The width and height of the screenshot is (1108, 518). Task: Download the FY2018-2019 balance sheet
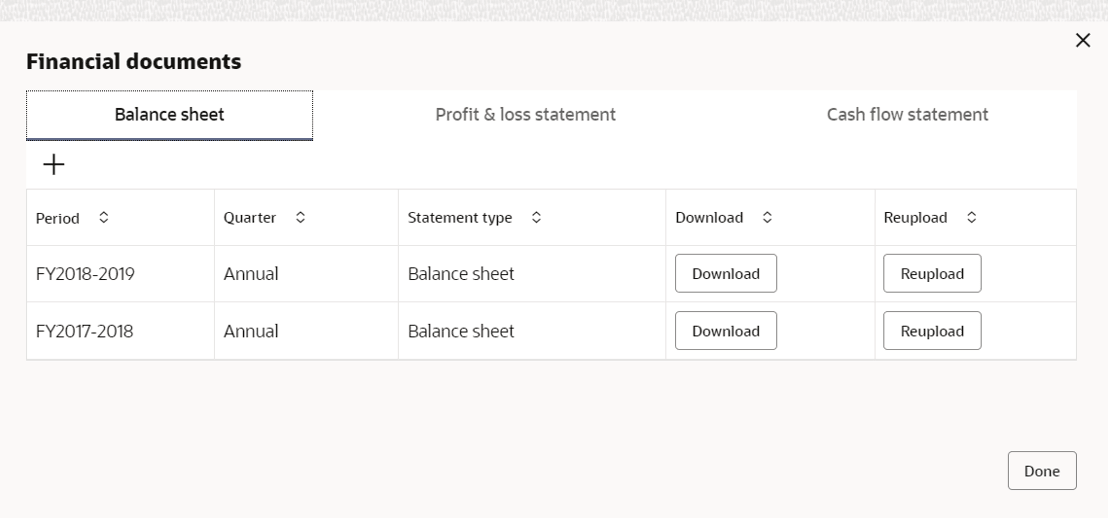coord(726,274)
